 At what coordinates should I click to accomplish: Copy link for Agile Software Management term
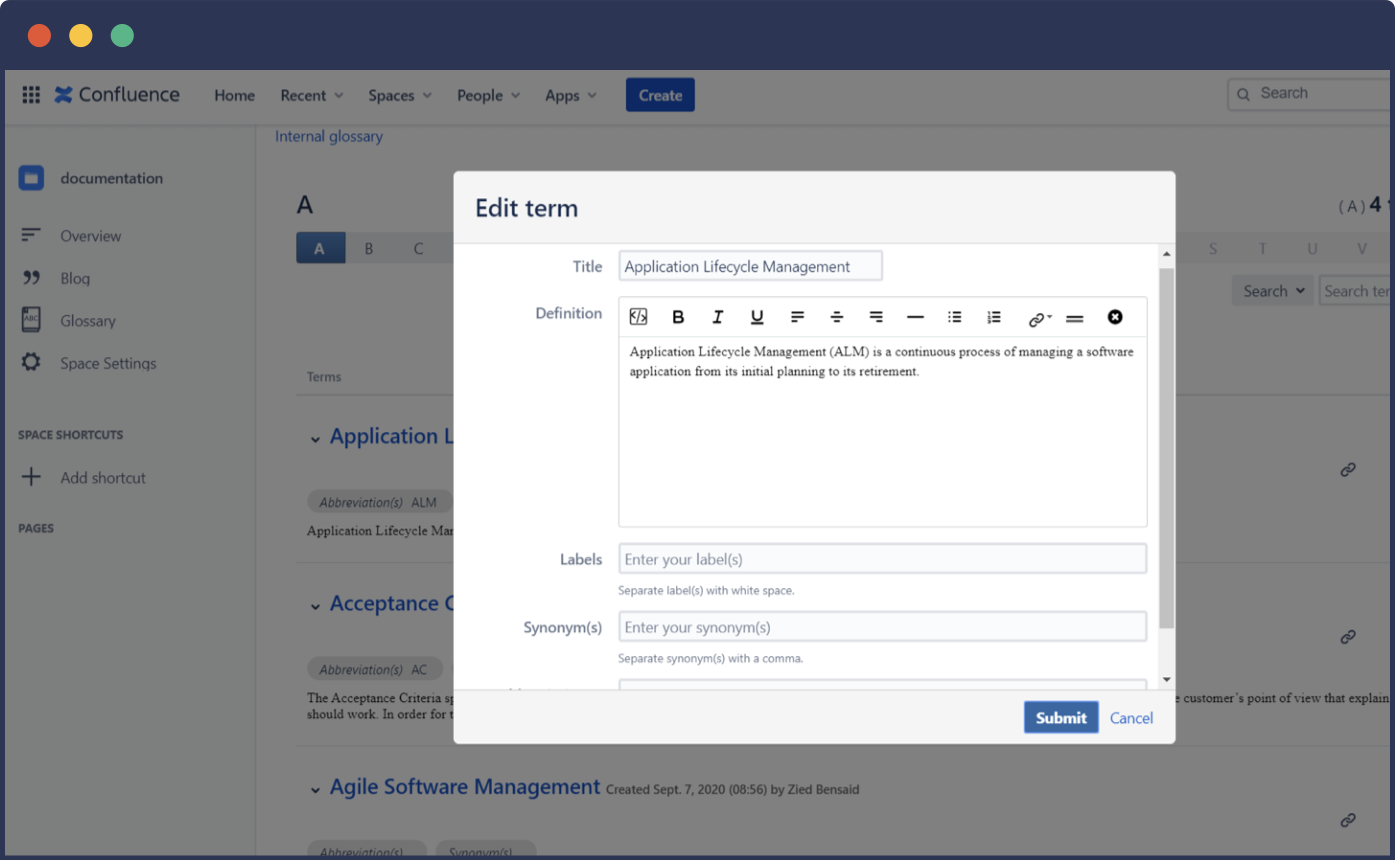(1348, 820)
